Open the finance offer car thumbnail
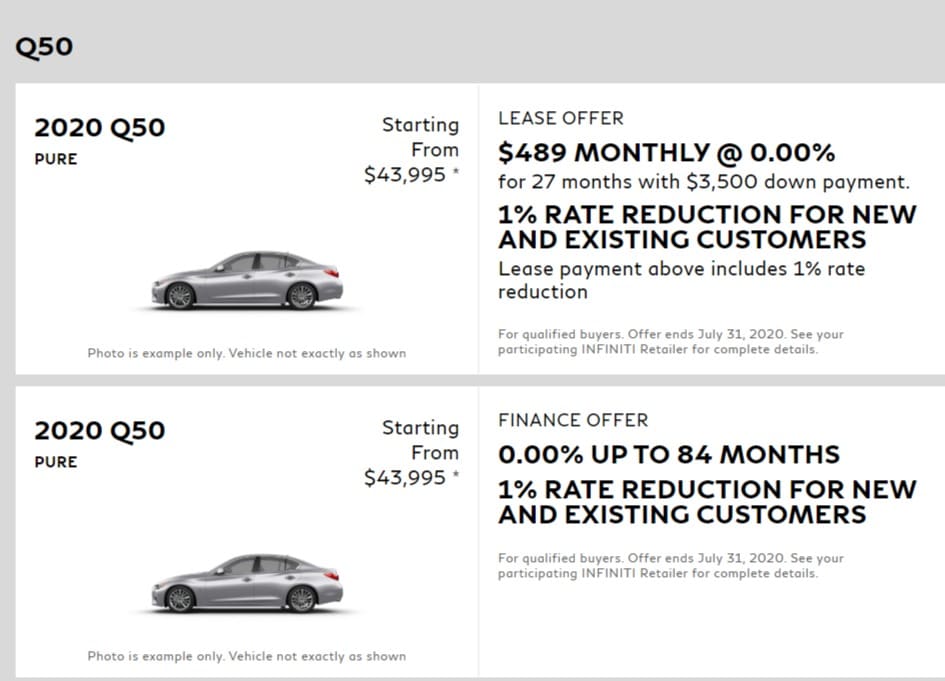The height and width of the screenshot is (681, 945). point(248,583)
